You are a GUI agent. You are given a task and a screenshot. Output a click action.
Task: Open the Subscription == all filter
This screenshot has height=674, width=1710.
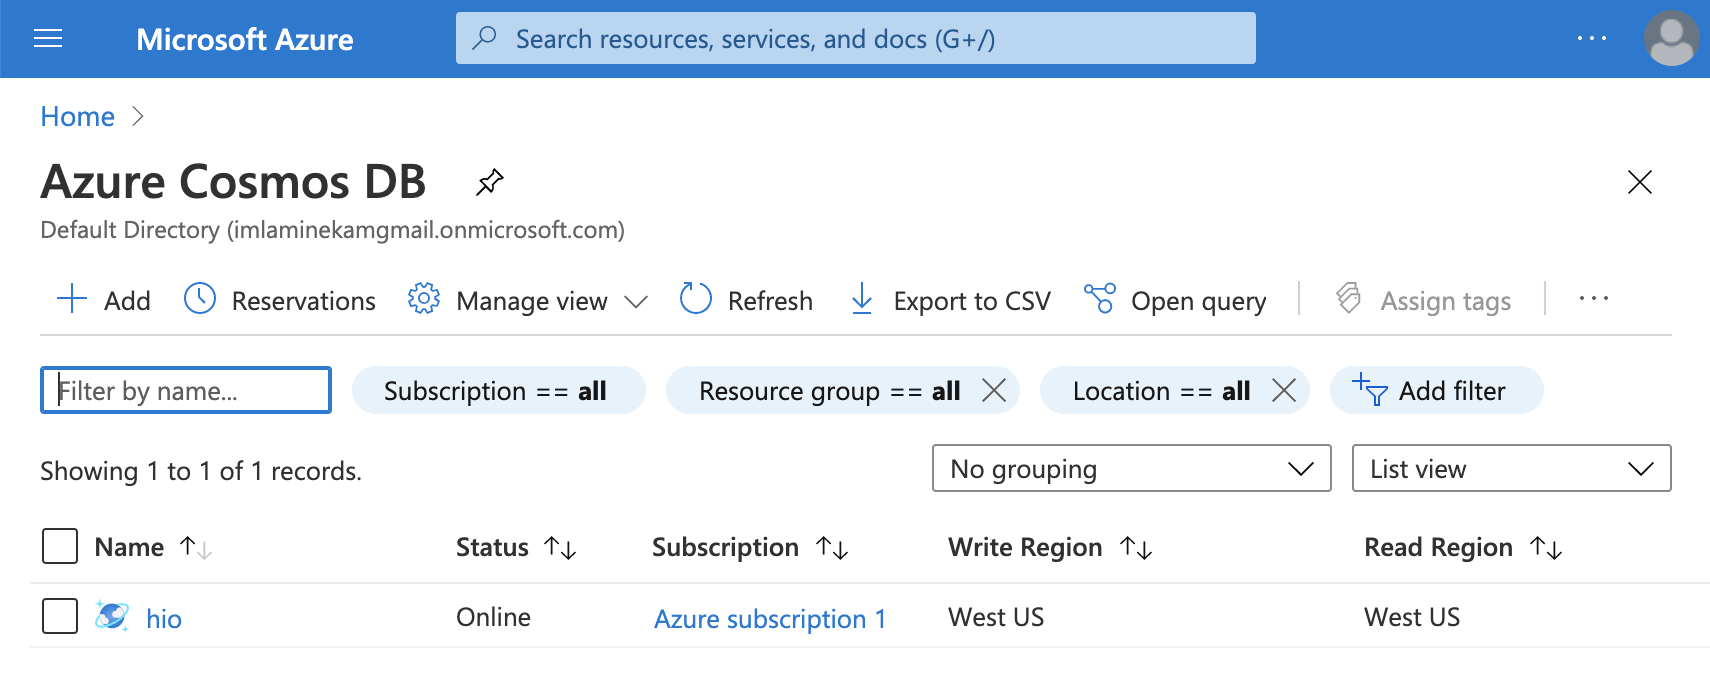498,390
